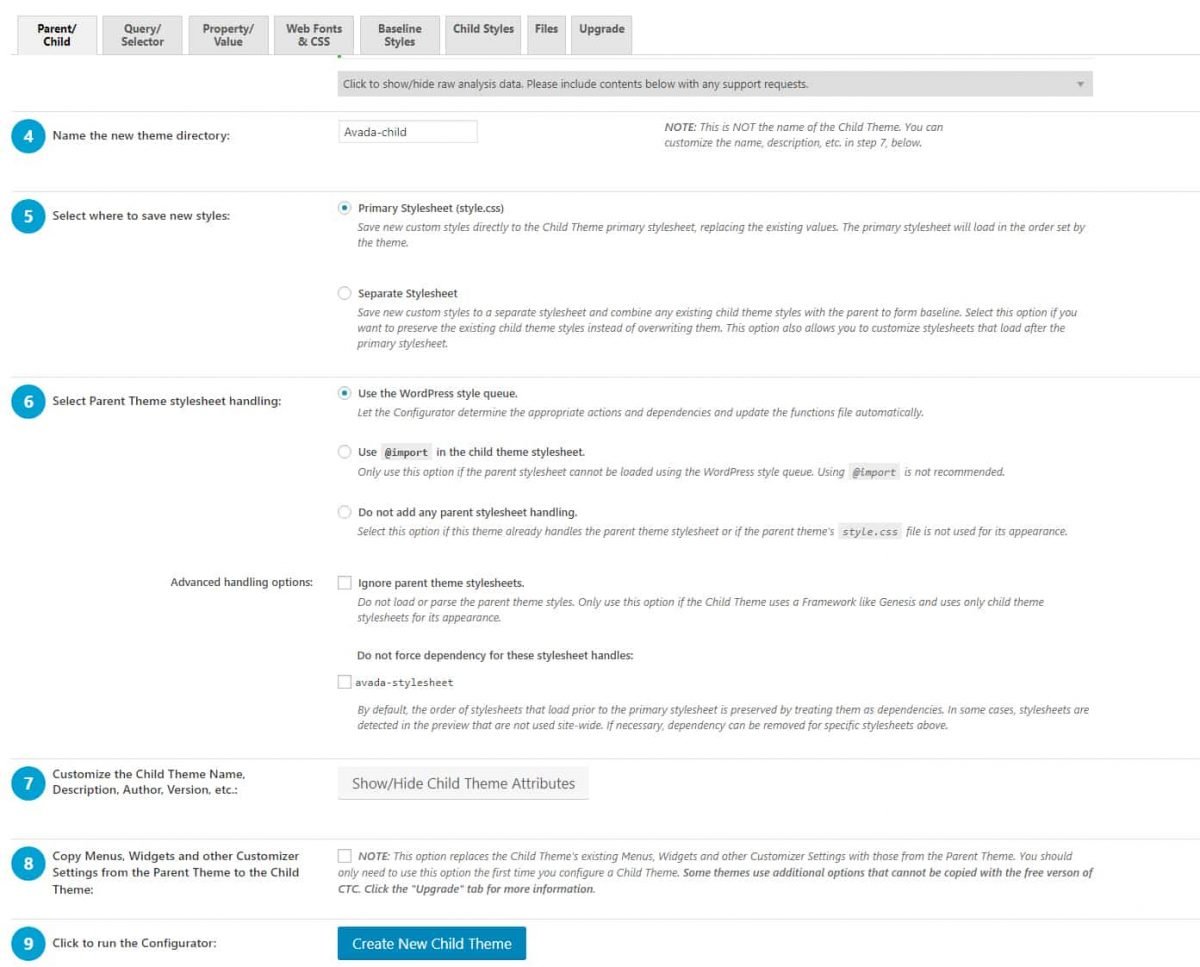
Task: Enable 'Ignore parent theme stylesheets' checkbox
Action: coord(345,582)
